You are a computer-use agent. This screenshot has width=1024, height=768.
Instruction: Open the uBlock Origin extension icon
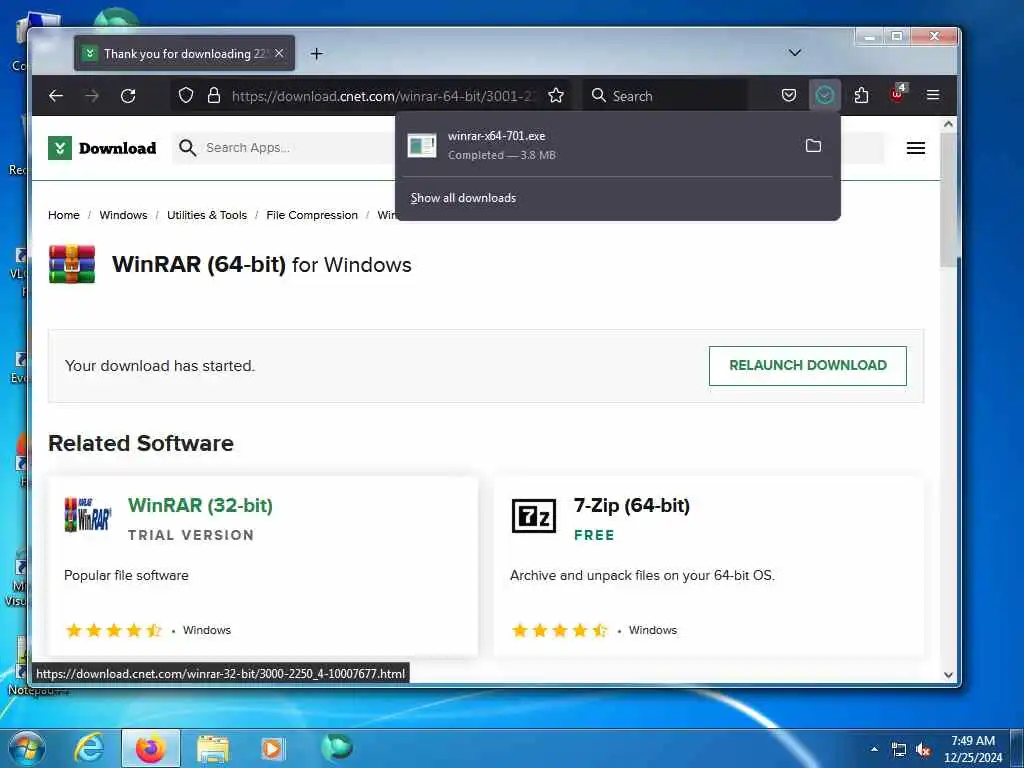pyautogui.click(x=898, y=95)
